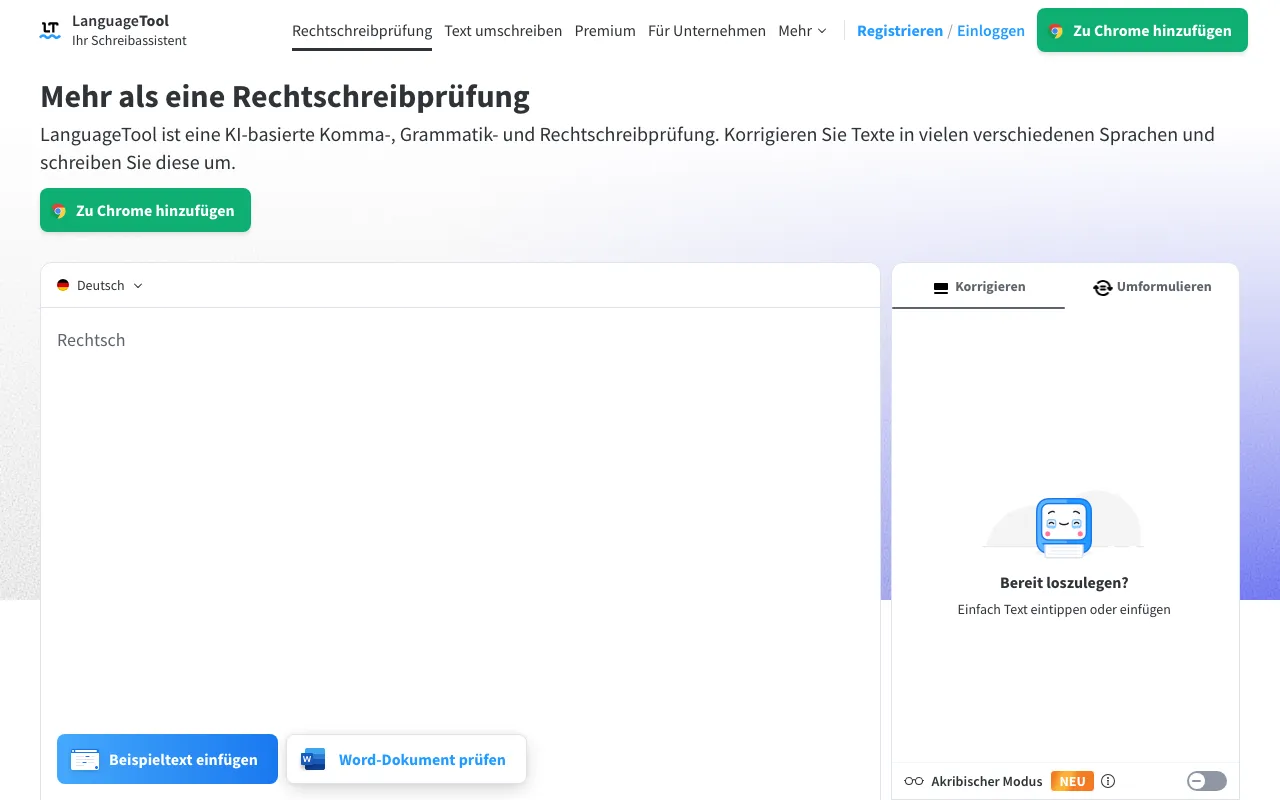Expand the Mehr menu
1280x800 pixels.
(802, 31)
